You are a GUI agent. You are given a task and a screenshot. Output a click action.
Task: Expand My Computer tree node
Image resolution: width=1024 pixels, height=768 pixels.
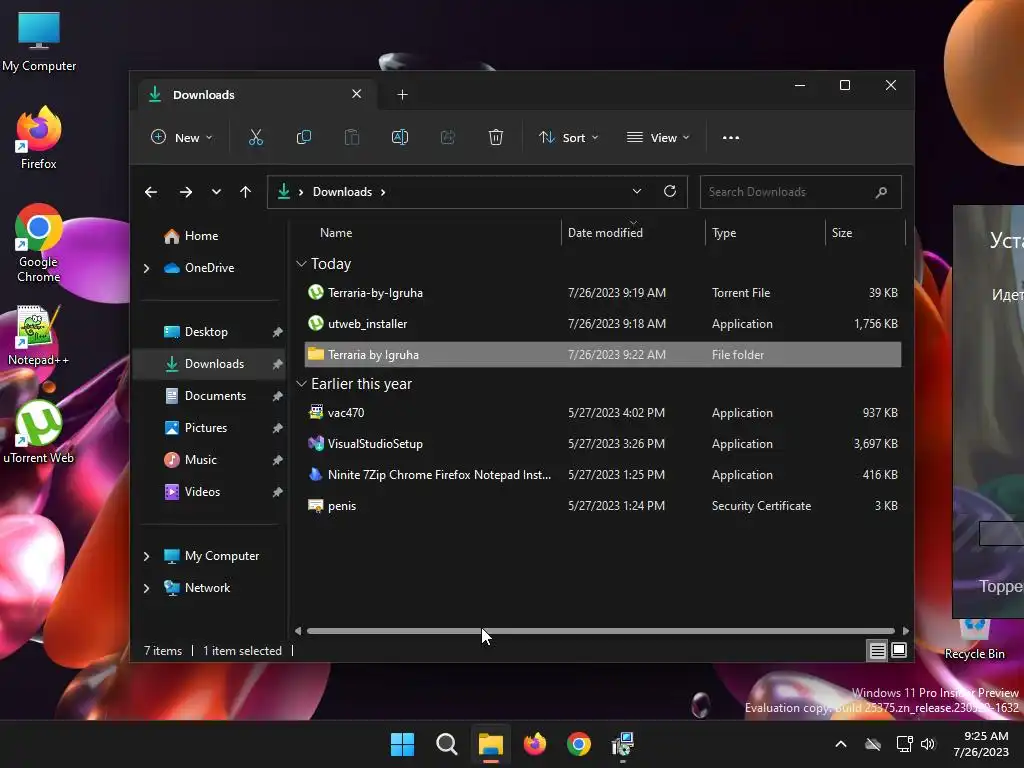pos(146,556)
